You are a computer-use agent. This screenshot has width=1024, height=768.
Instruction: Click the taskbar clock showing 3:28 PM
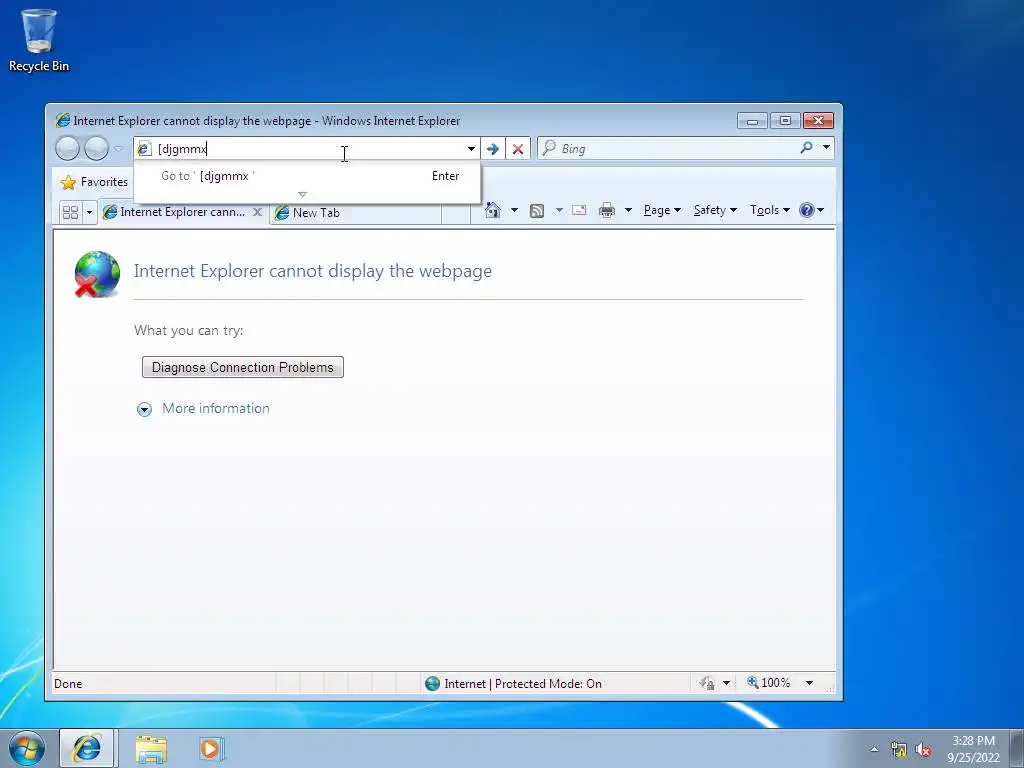tap(973, 749)
